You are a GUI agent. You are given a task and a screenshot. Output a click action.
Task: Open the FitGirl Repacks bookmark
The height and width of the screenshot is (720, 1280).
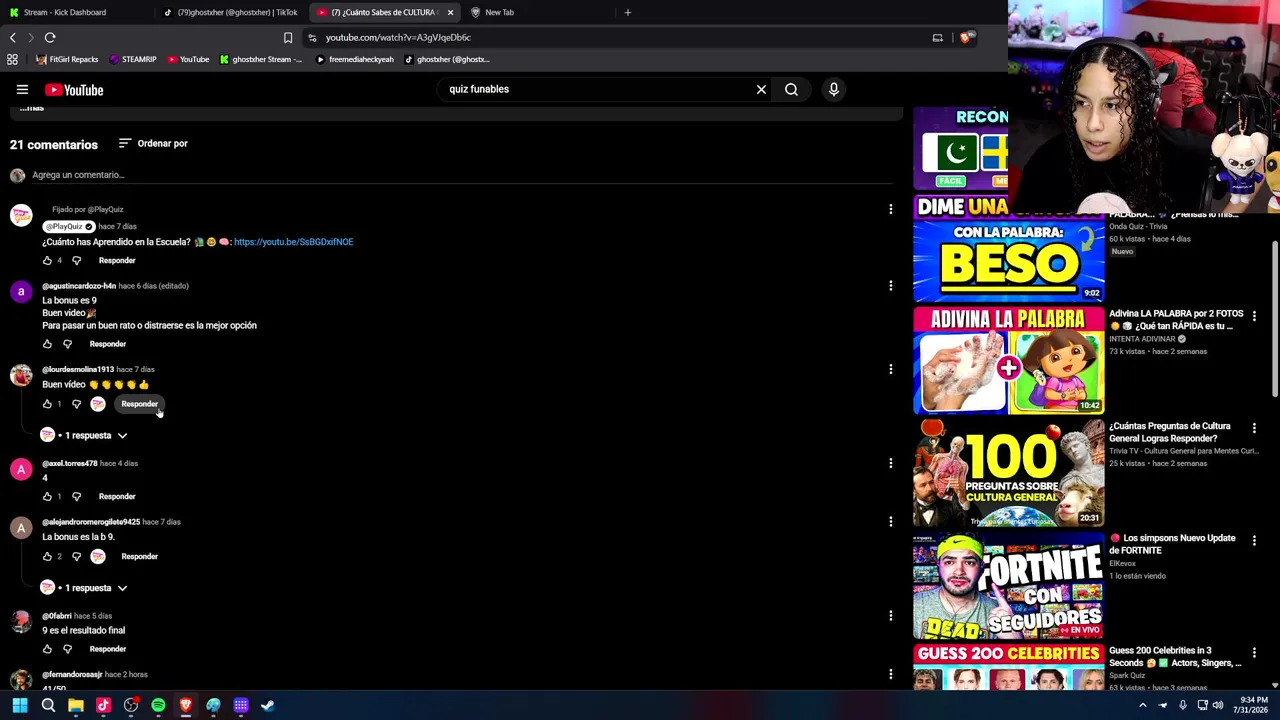coord(67,59)
